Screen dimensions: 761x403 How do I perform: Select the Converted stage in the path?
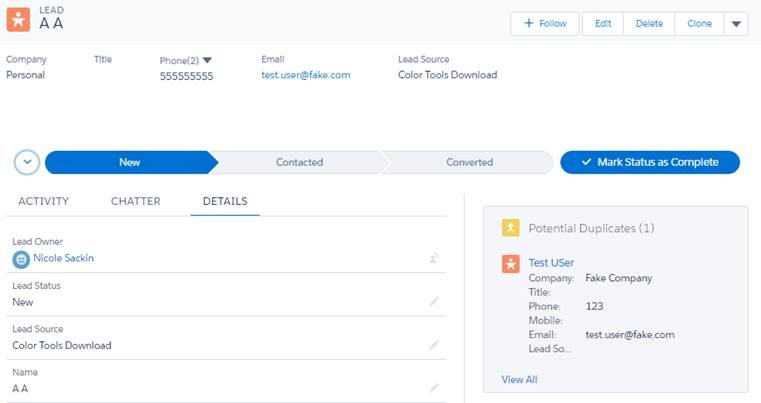[469, 162]
